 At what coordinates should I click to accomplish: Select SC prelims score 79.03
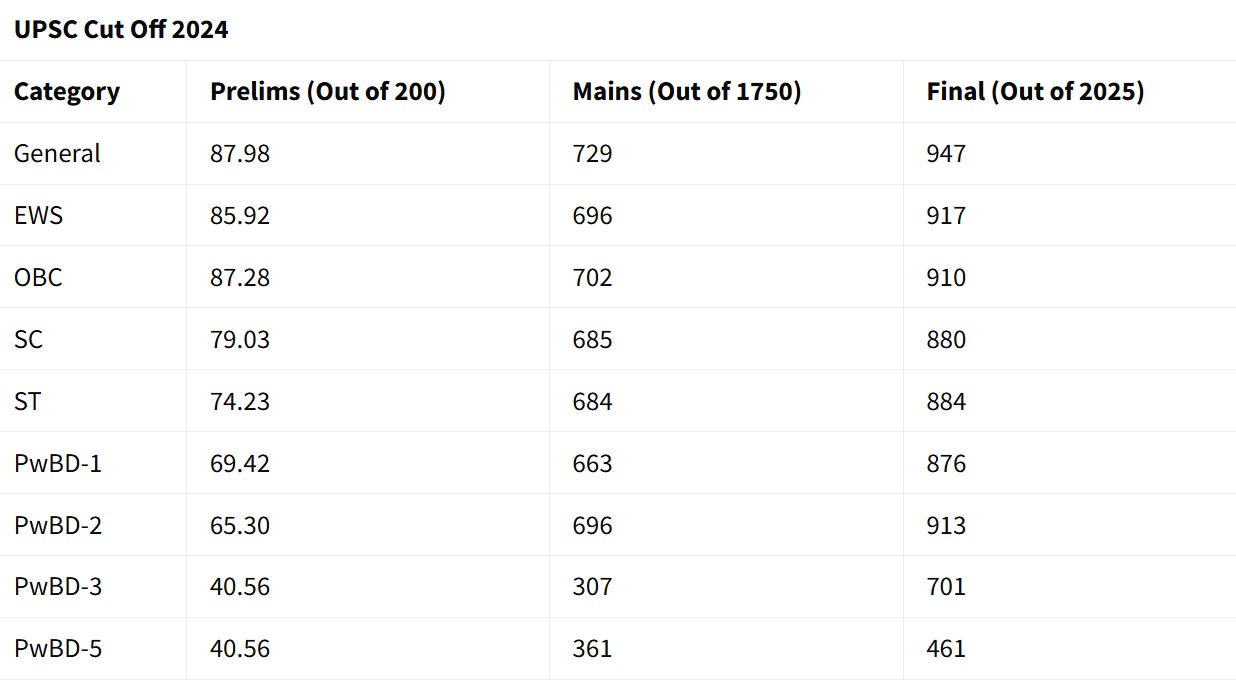coord(240,340)
